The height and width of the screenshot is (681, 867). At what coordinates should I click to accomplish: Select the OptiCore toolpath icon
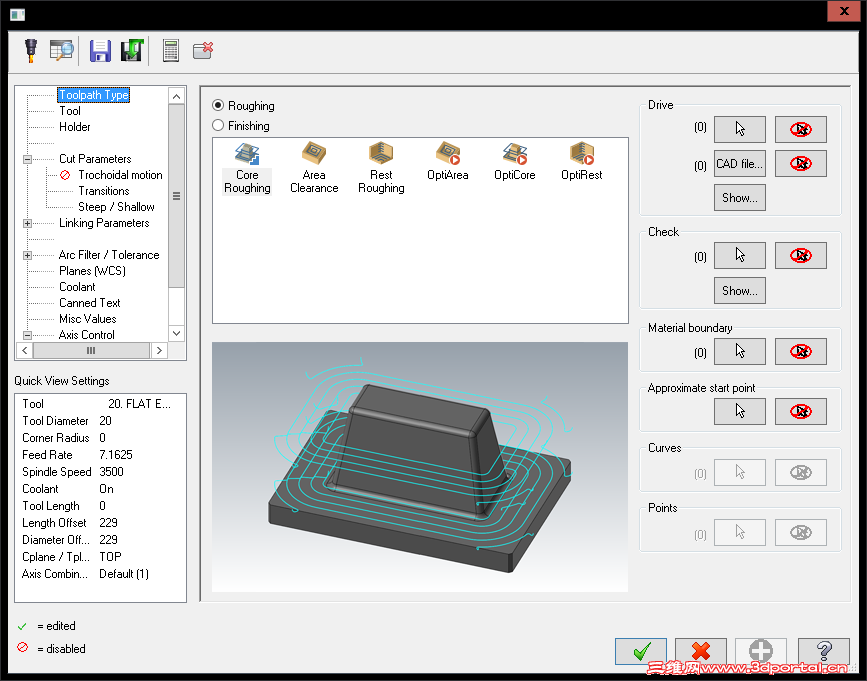tap(515, 162)
